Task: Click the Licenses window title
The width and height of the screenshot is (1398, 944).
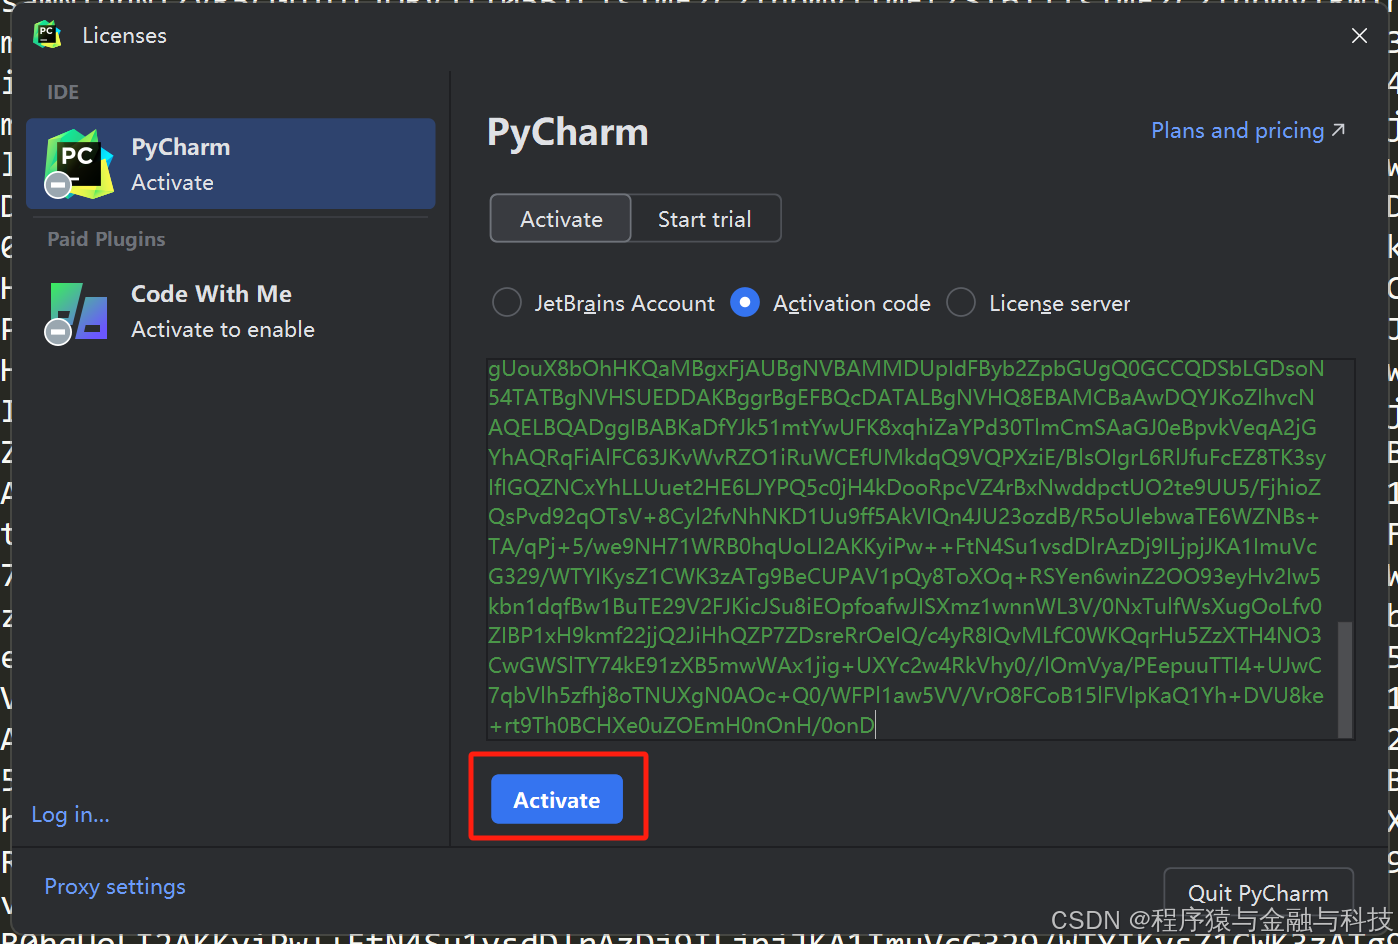Action: pos(125,36)
